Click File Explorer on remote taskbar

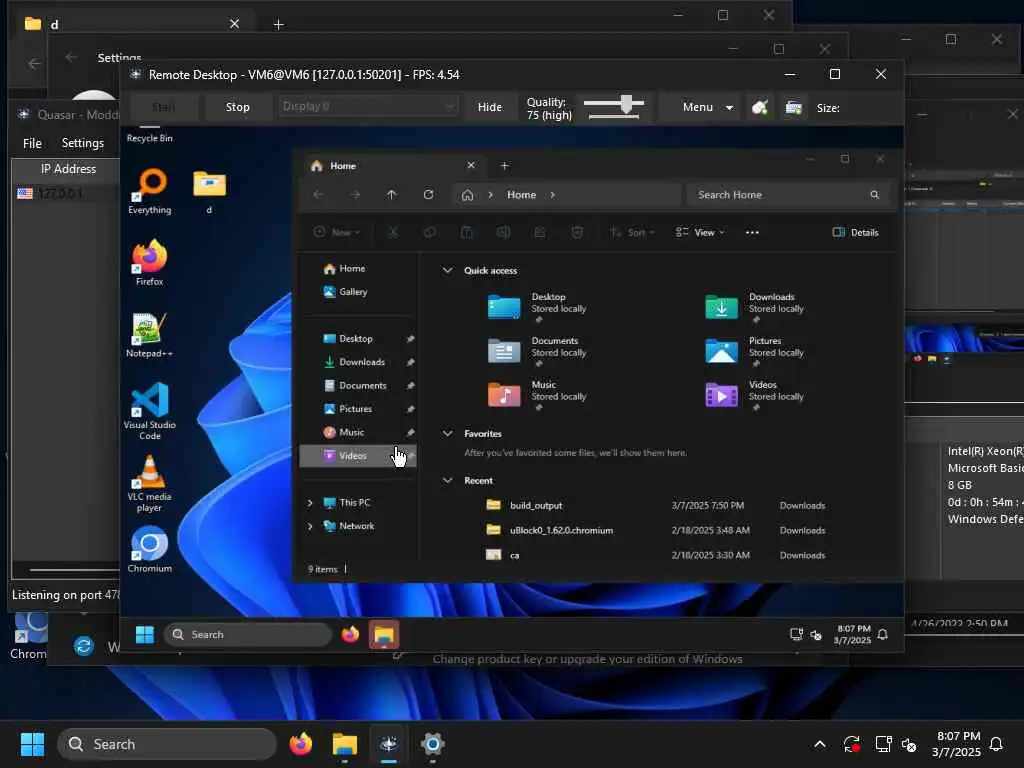point(384,635)
